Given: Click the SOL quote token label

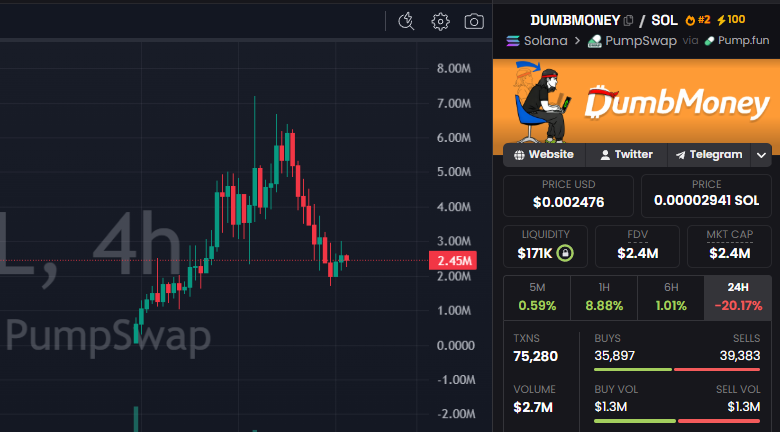Looking at the screenshot, I should point(665,20).
